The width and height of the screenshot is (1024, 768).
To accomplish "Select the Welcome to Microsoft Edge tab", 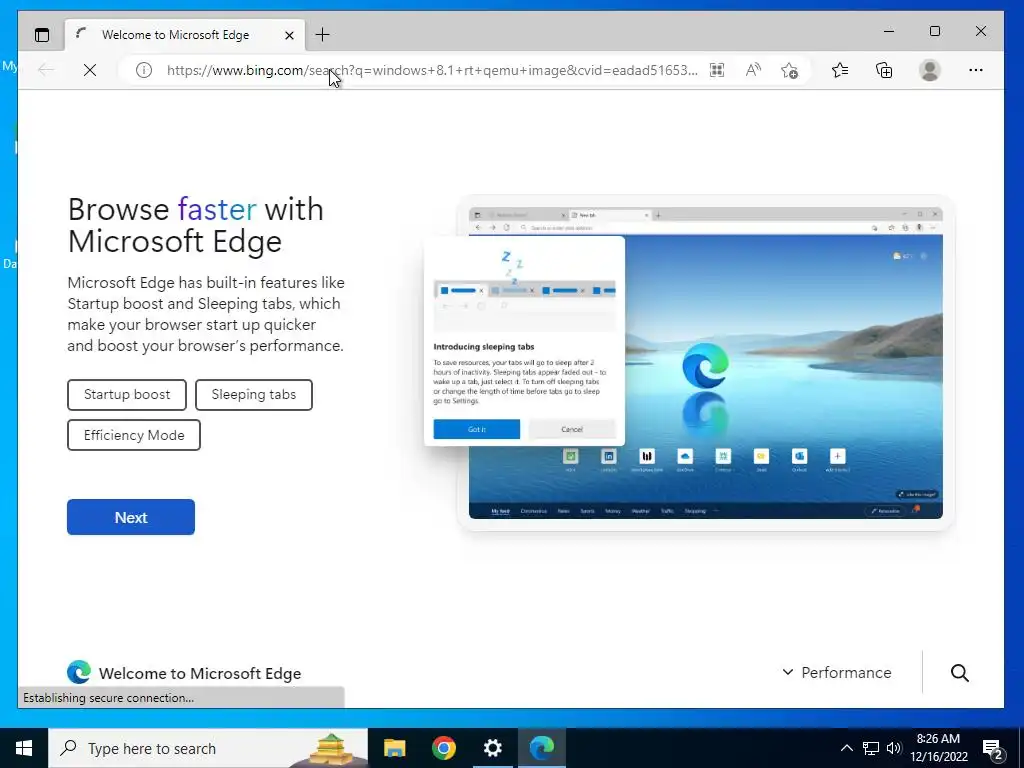I will click(184, 35).
